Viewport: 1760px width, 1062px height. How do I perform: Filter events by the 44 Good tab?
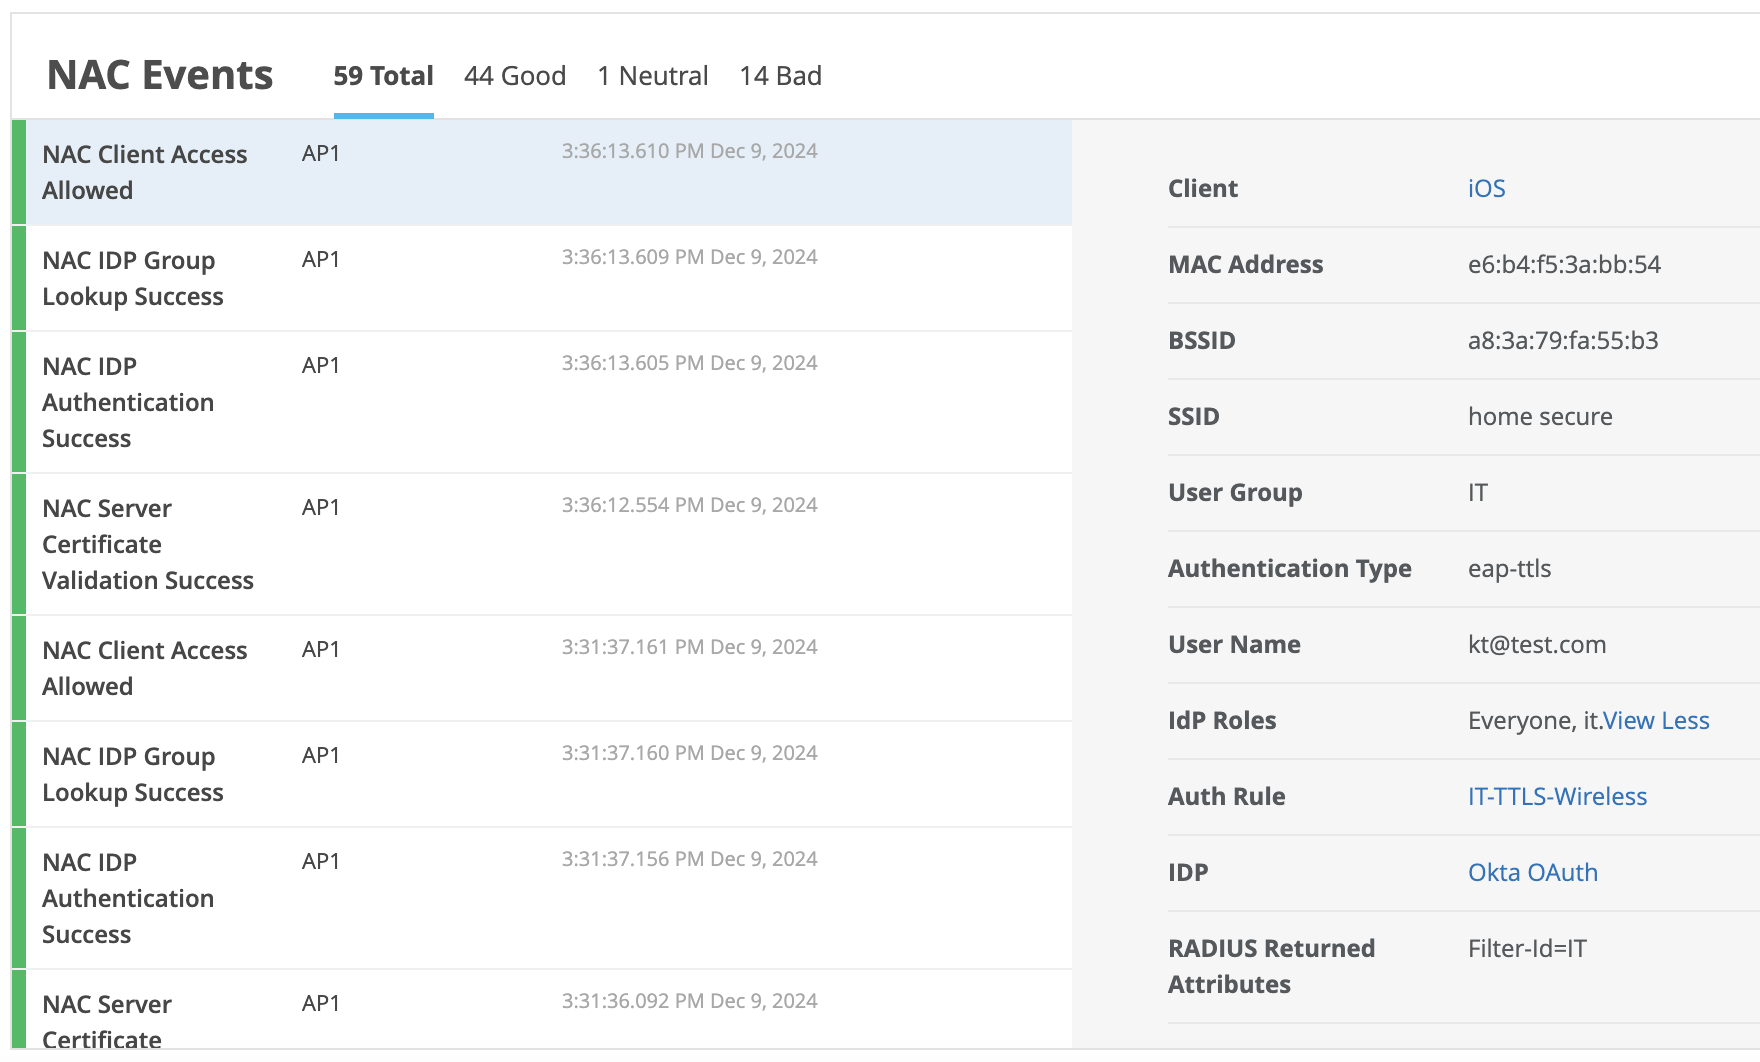pyautogui.click(x=514, y=76)
